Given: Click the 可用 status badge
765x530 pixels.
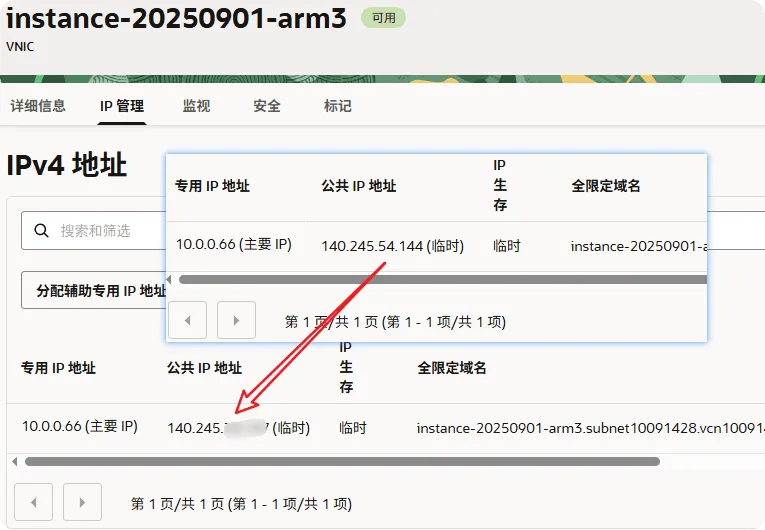Looking at the screenshot, I should (383, 18).
